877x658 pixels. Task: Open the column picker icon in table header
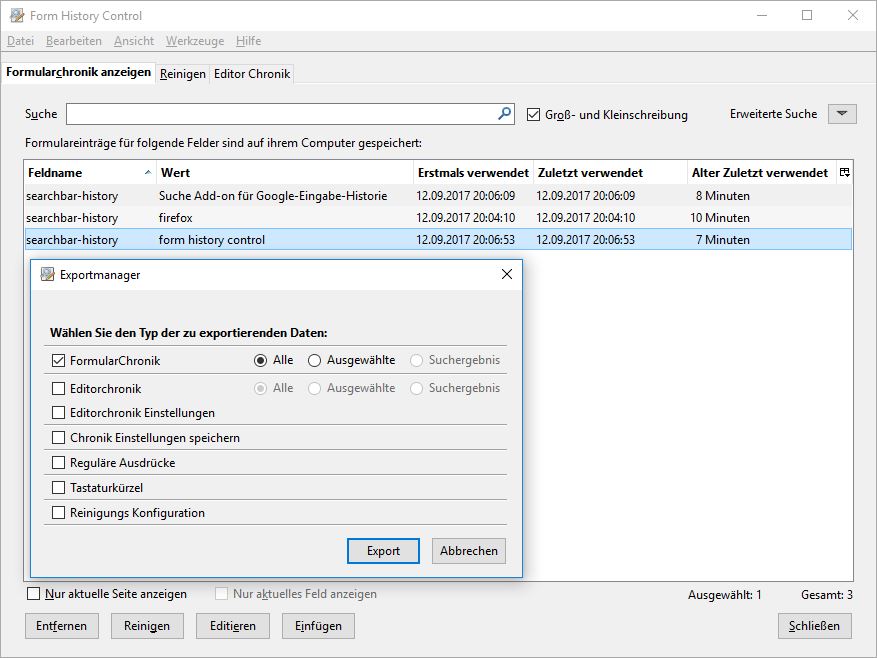coord(844,173)
